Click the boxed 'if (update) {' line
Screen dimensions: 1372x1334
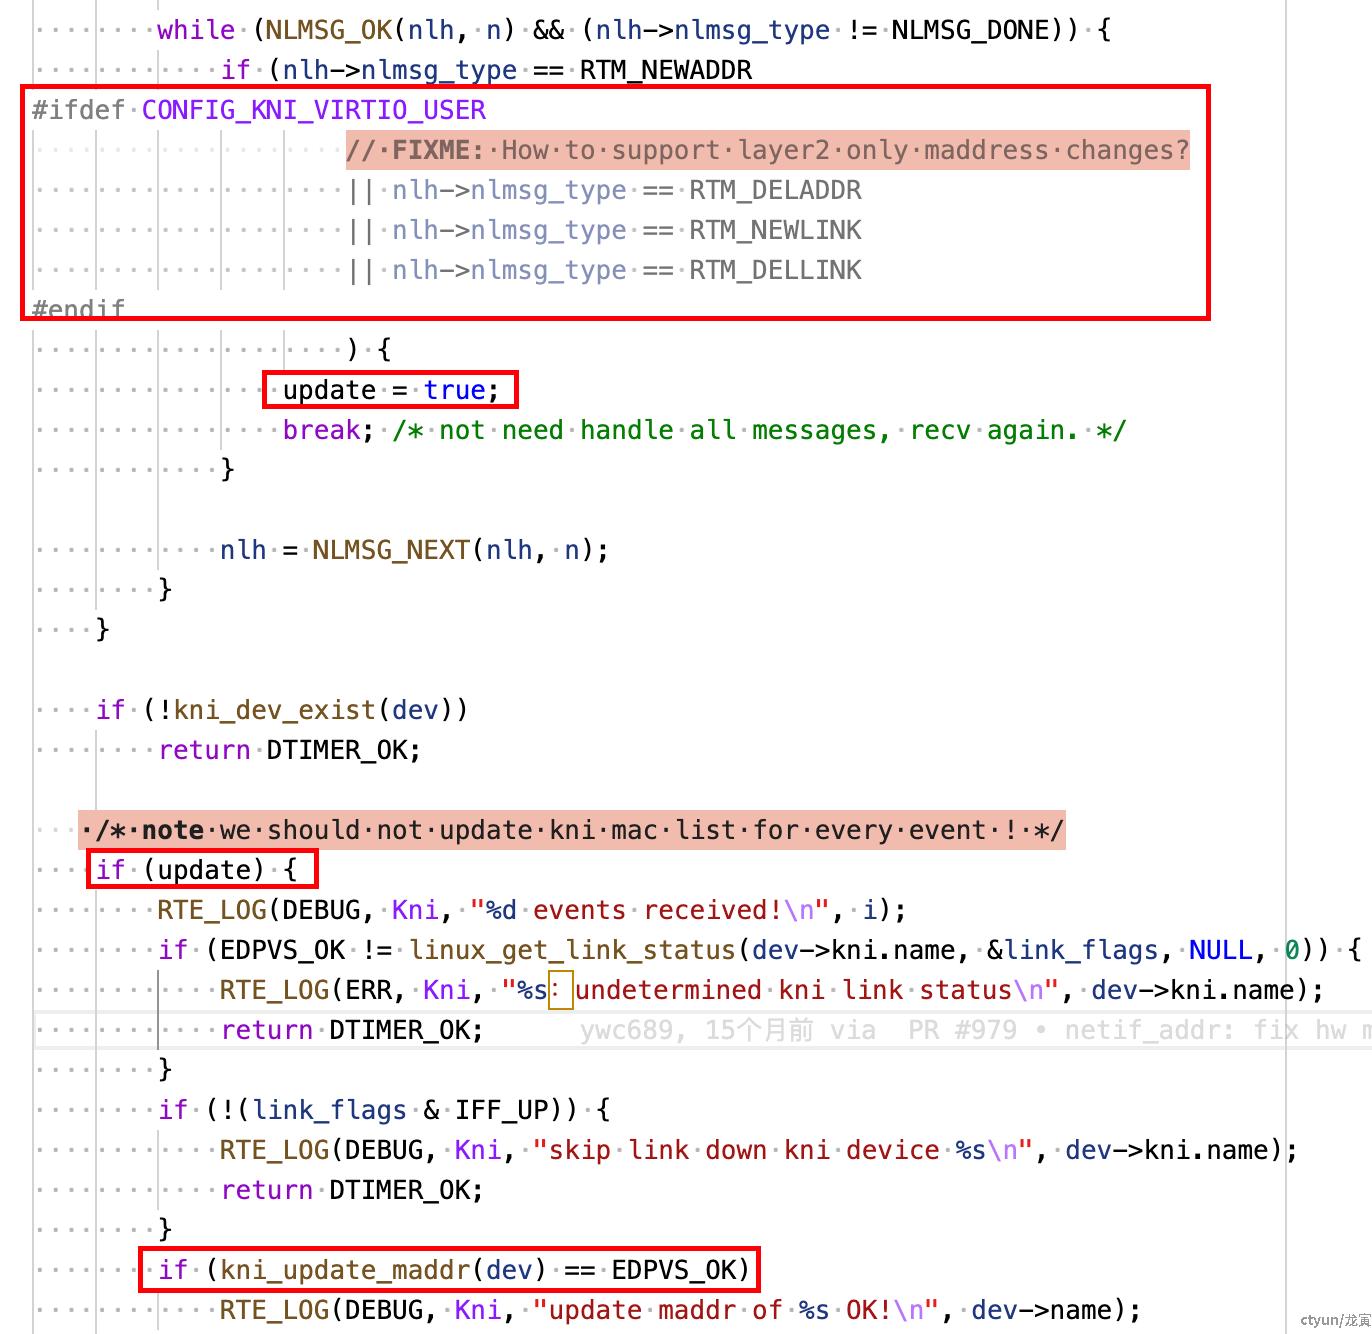point(202,870)
